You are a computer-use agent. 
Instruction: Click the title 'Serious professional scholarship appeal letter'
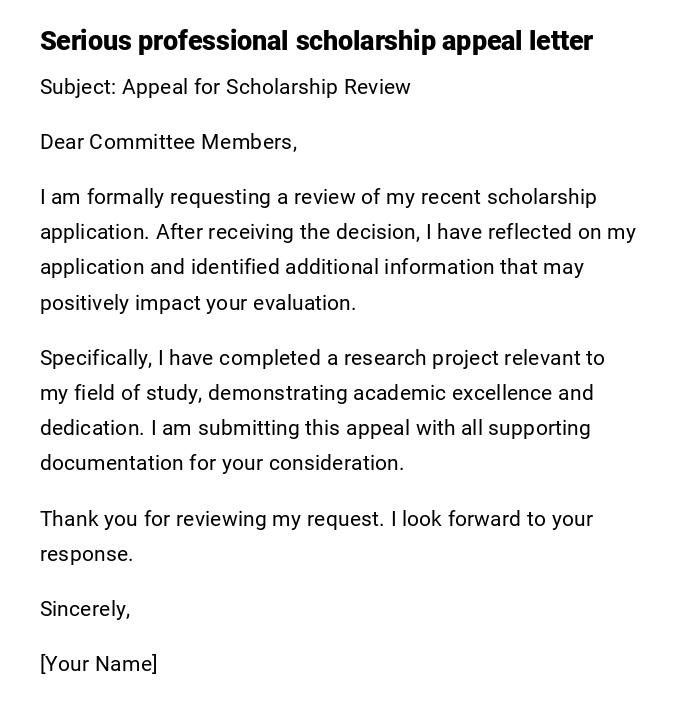point(316,41)
